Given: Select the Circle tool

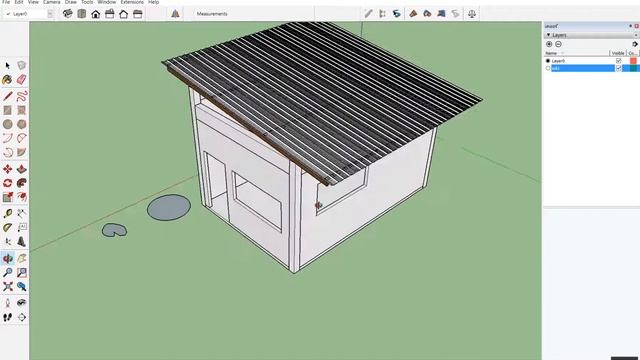Looking at the screenshot, I should [7, 124].
